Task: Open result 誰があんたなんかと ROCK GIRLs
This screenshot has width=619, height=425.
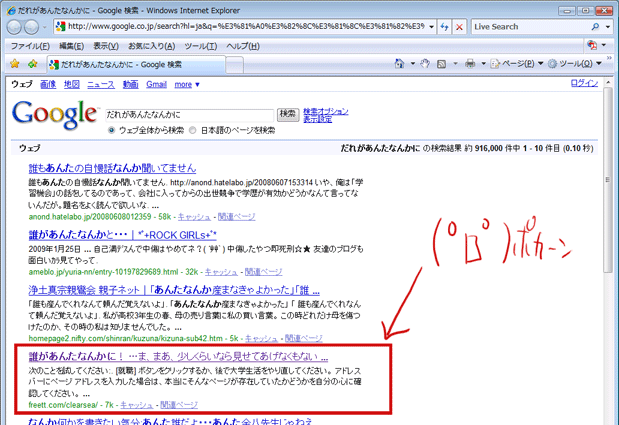Action: [122, 235]
